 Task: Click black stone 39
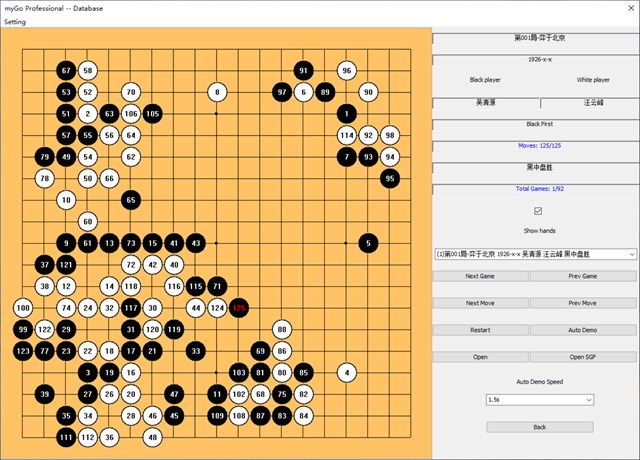(44, 394)
